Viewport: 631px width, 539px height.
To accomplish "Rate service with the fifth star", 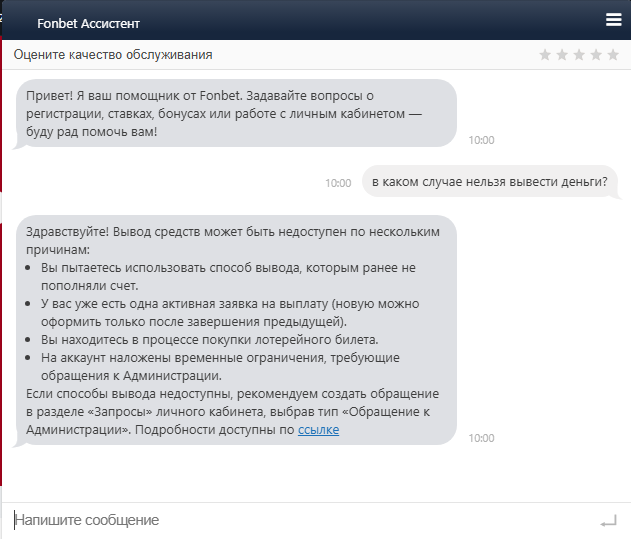I will tap(613, 54).
